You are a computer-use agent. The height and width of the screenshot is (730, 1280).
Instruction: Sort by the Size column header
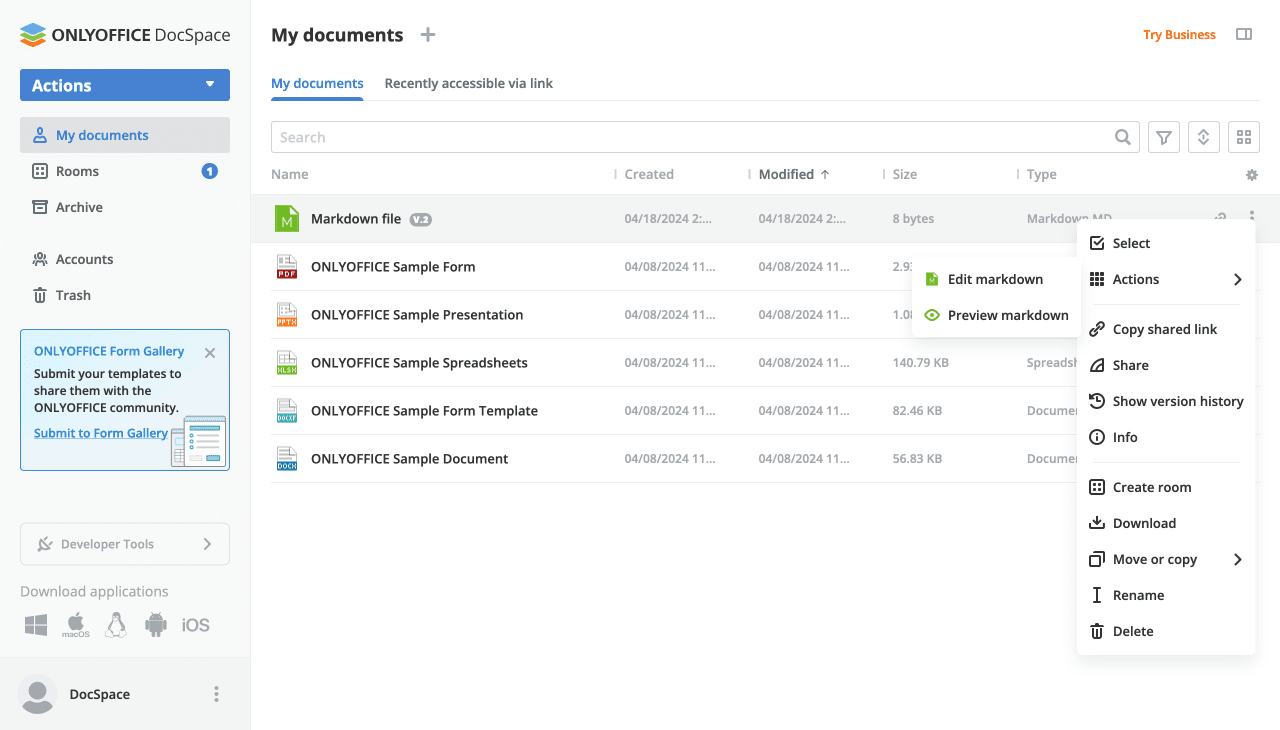pyautogui.click(x=905, y=174)
